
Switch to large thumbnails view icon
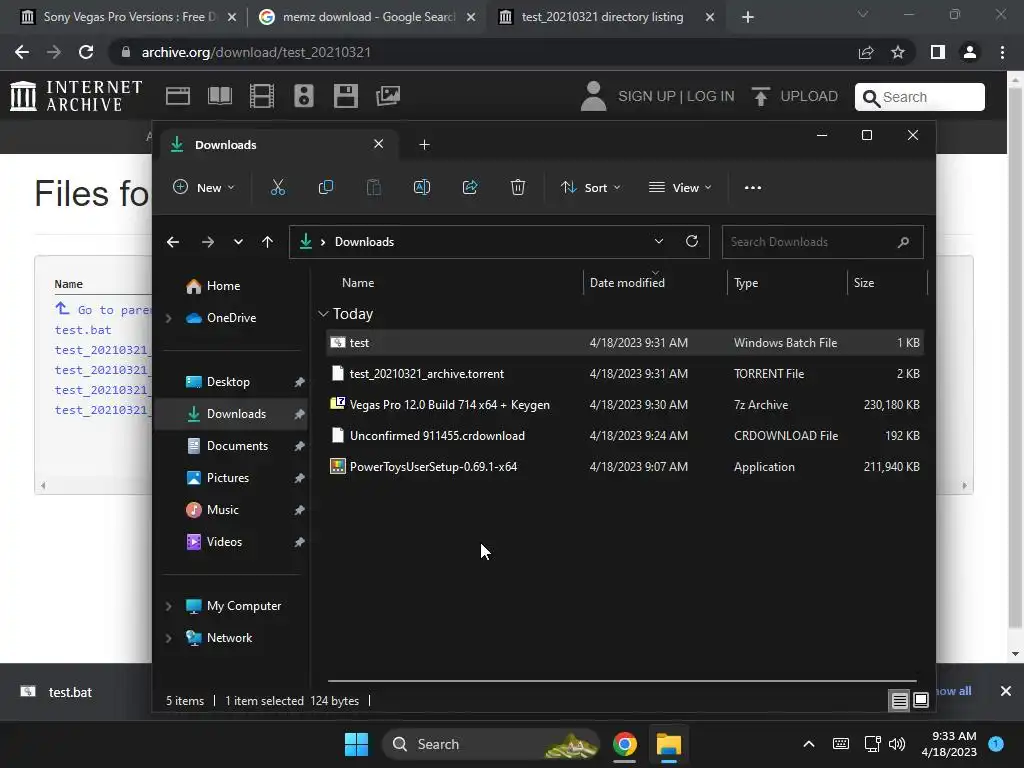921,701
